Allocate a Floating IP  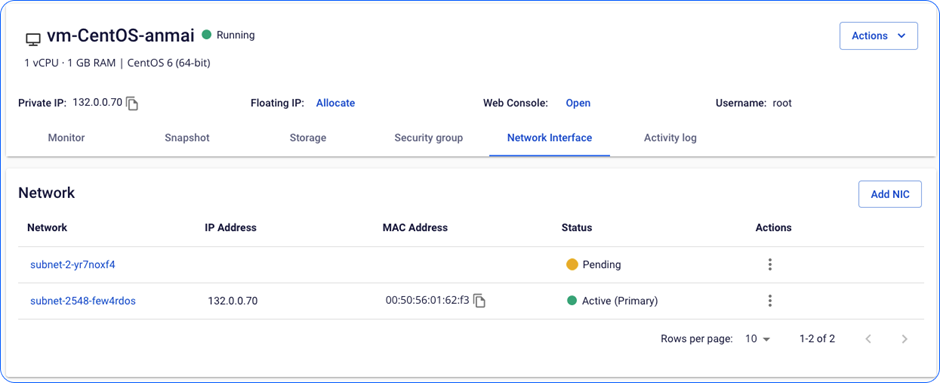336,103
